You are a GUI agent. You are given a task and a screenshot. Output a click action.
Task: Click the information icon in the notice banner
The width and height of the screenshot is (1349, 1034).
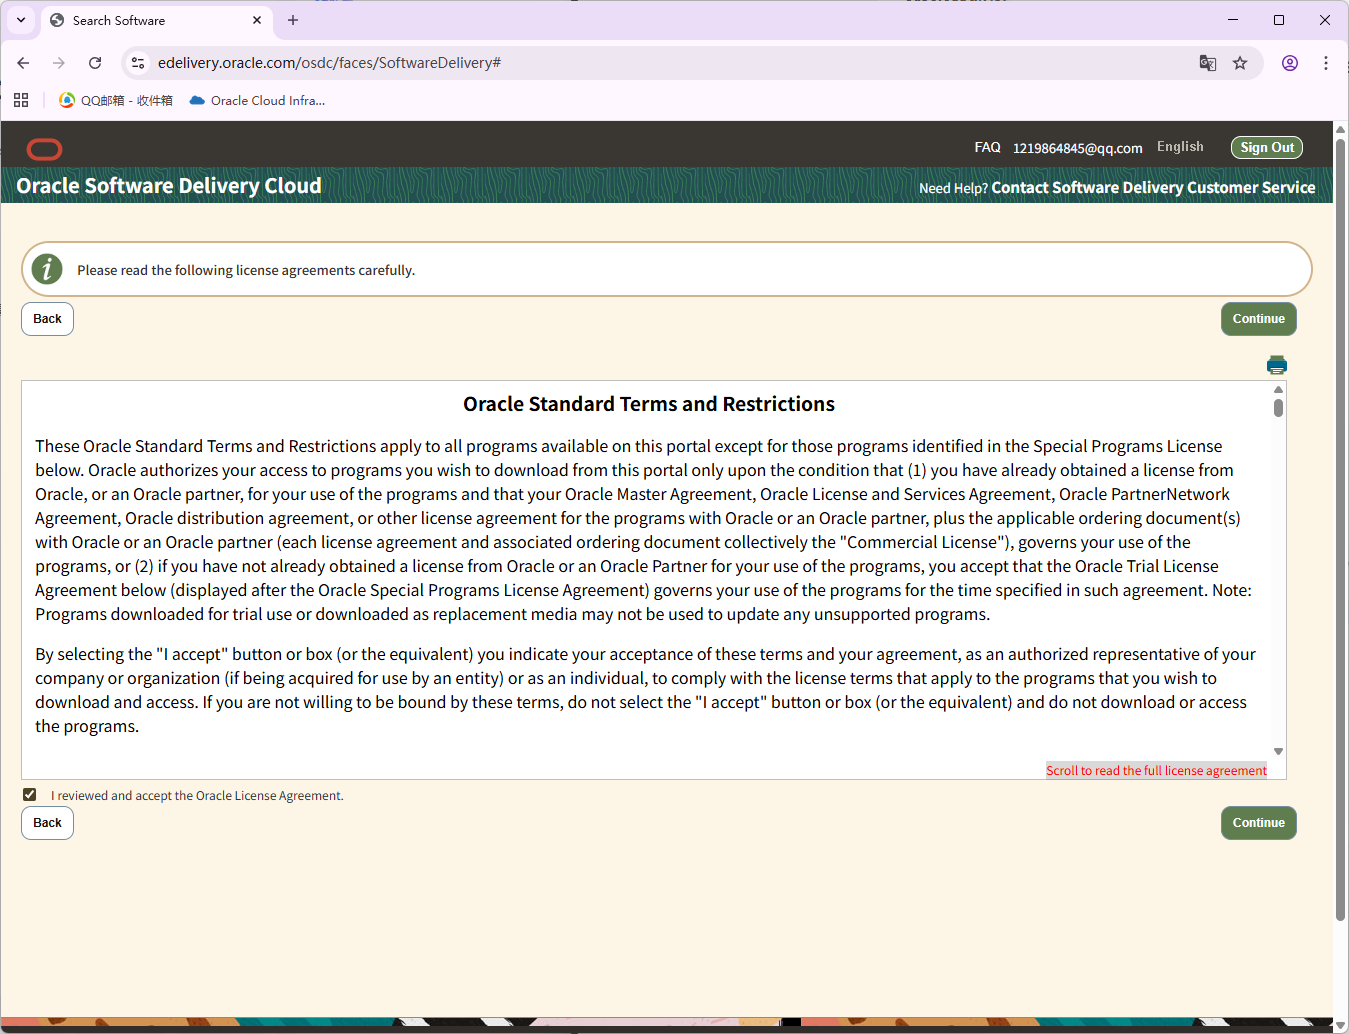(x=47, y=269)
